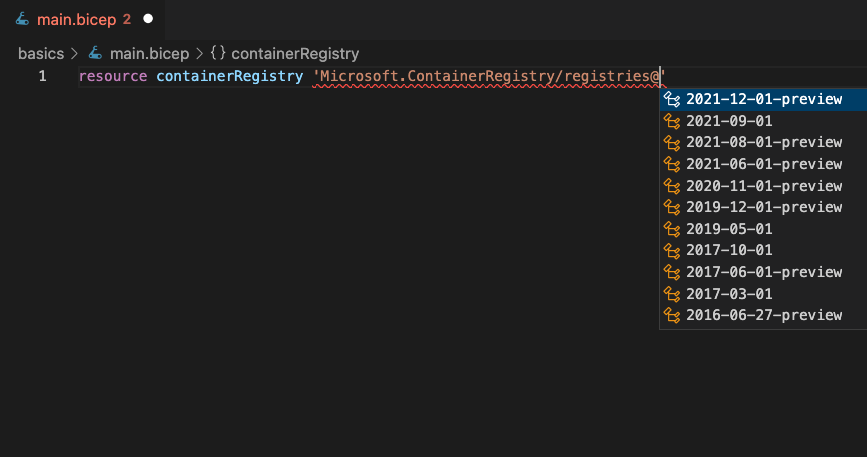
Task: Click the Bicep icon in the breadcrumb bar
Action: tap(96, 53)
